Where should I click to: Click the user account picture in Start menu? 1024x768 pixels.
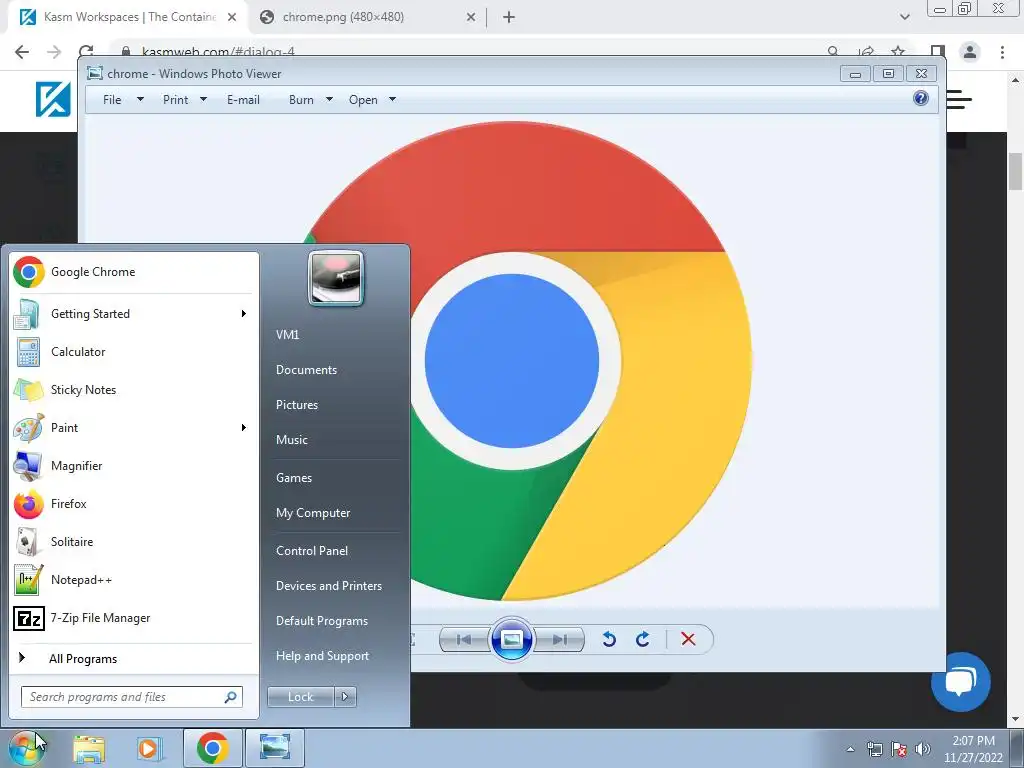pyautogui.click(x=336, y=278)
